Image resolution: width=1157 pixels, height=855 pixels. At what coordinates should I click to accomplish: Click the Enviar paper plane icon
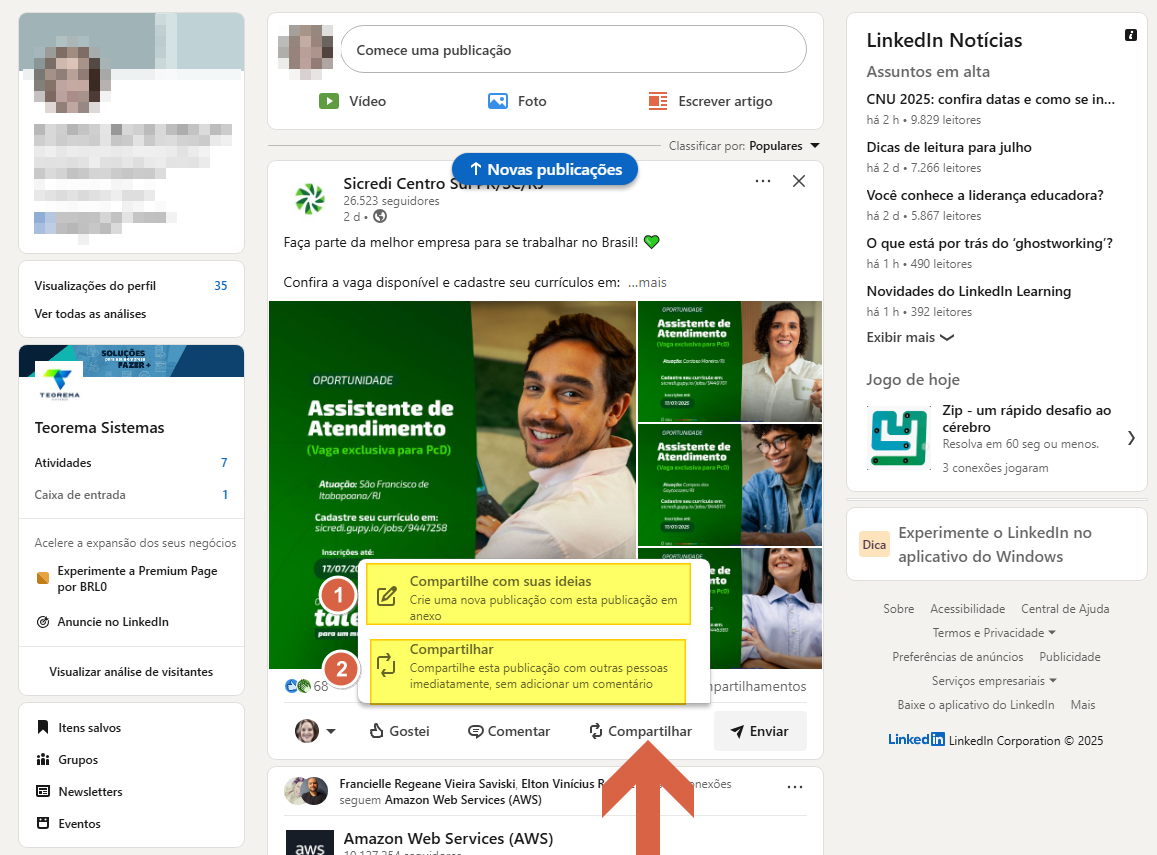coord(736,731)
